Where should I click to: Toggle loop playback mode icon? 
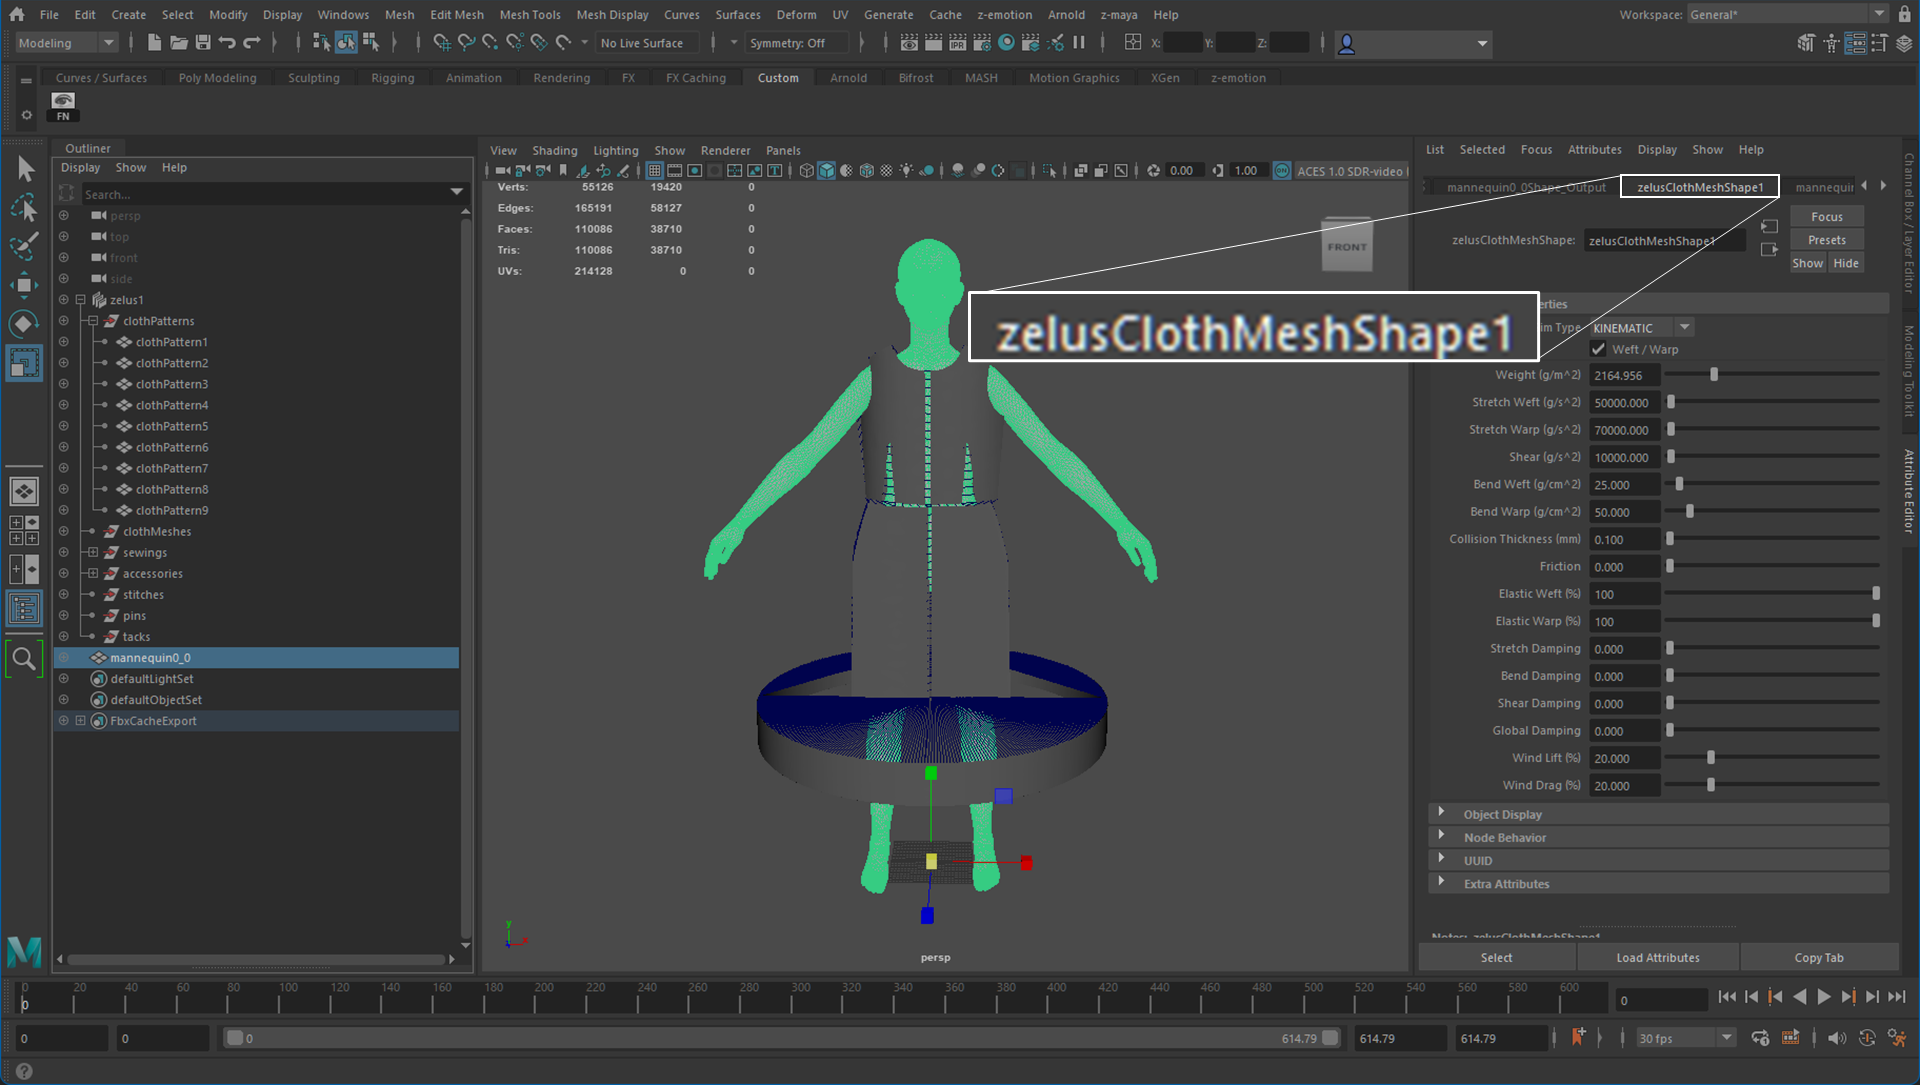pyautogui.click(x=1761, y=1038)
